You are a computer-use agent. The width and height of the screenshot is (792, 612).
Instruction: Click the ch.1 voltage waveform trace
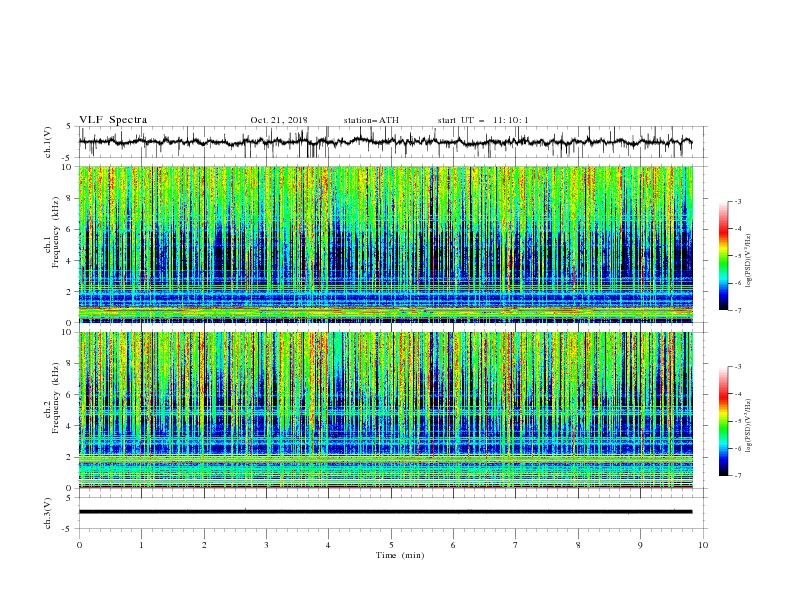pyautogui.click(x=385, y=142)
